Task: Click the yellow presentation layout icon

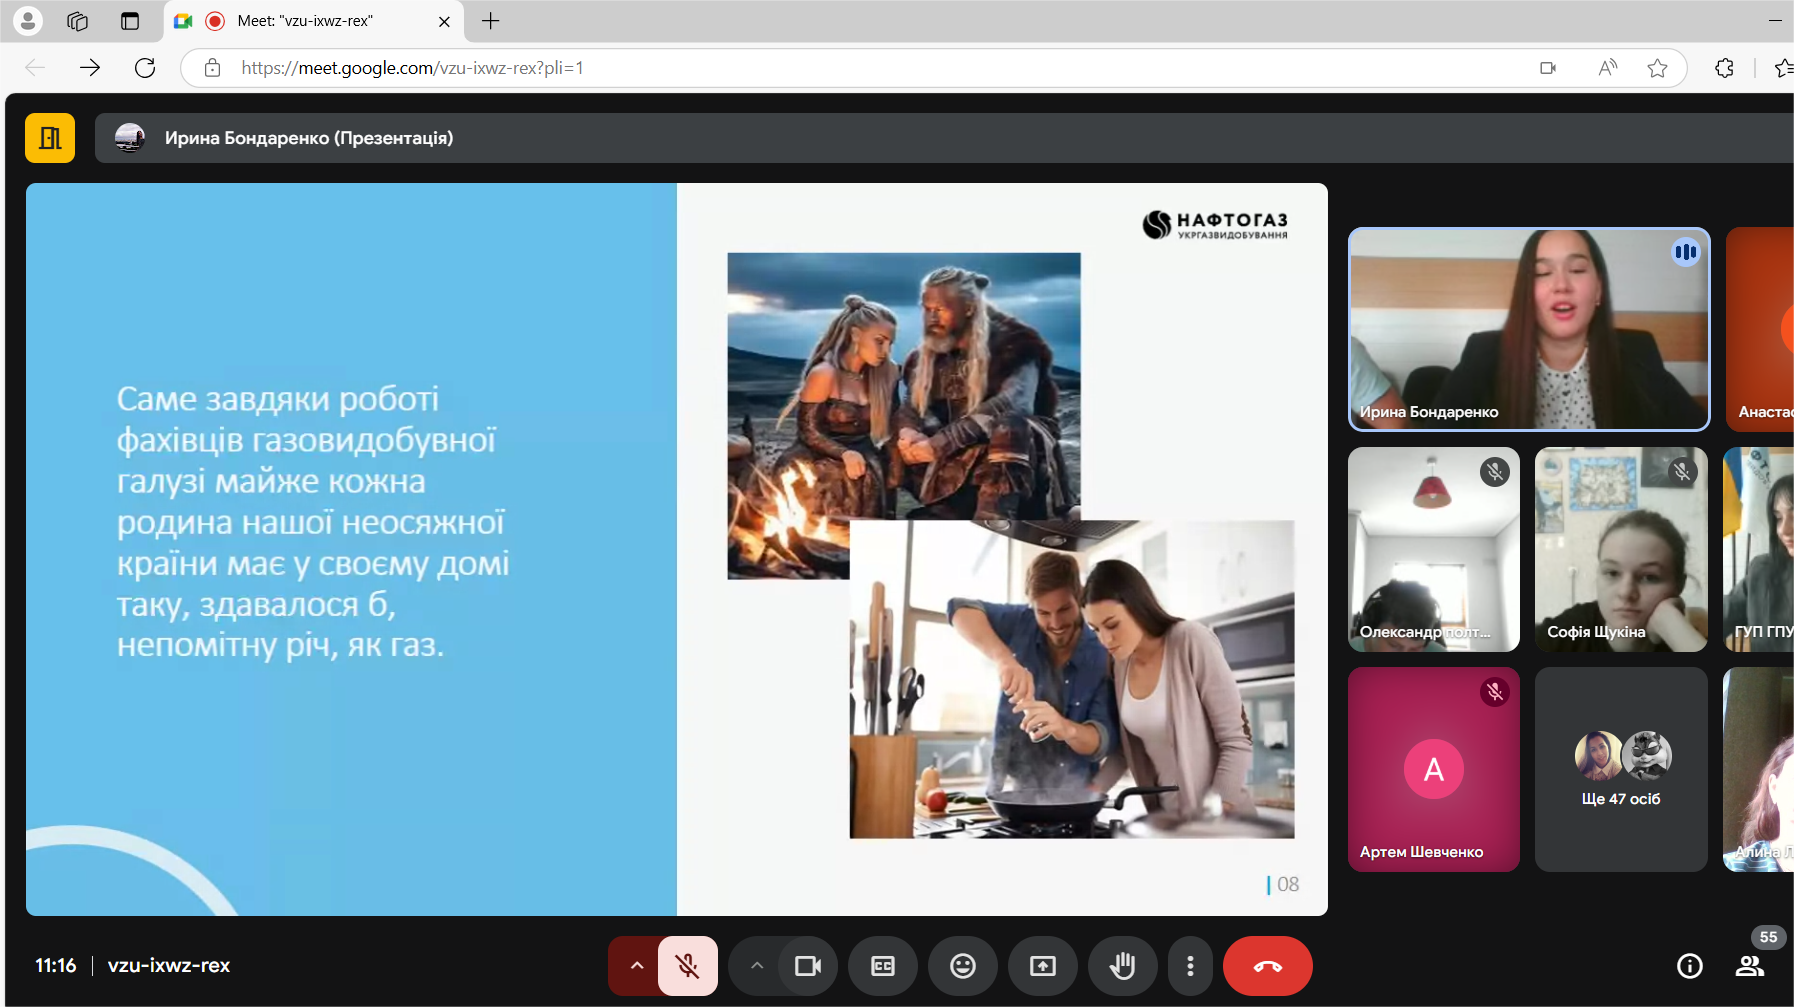Action: pos(50,138)
